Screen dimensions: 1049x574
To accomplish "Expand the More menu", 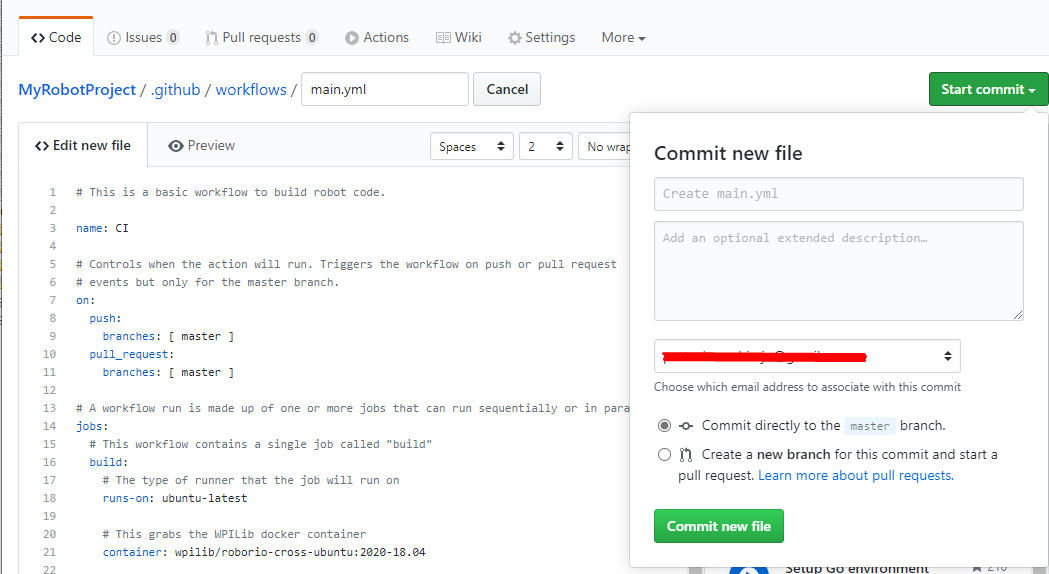I will coord(623,37).
